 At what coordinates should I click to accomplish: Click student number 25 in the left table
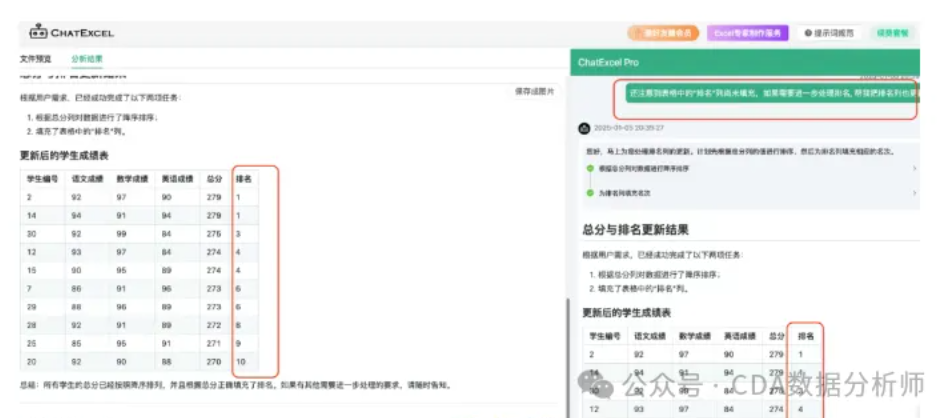tap(31, 343)
